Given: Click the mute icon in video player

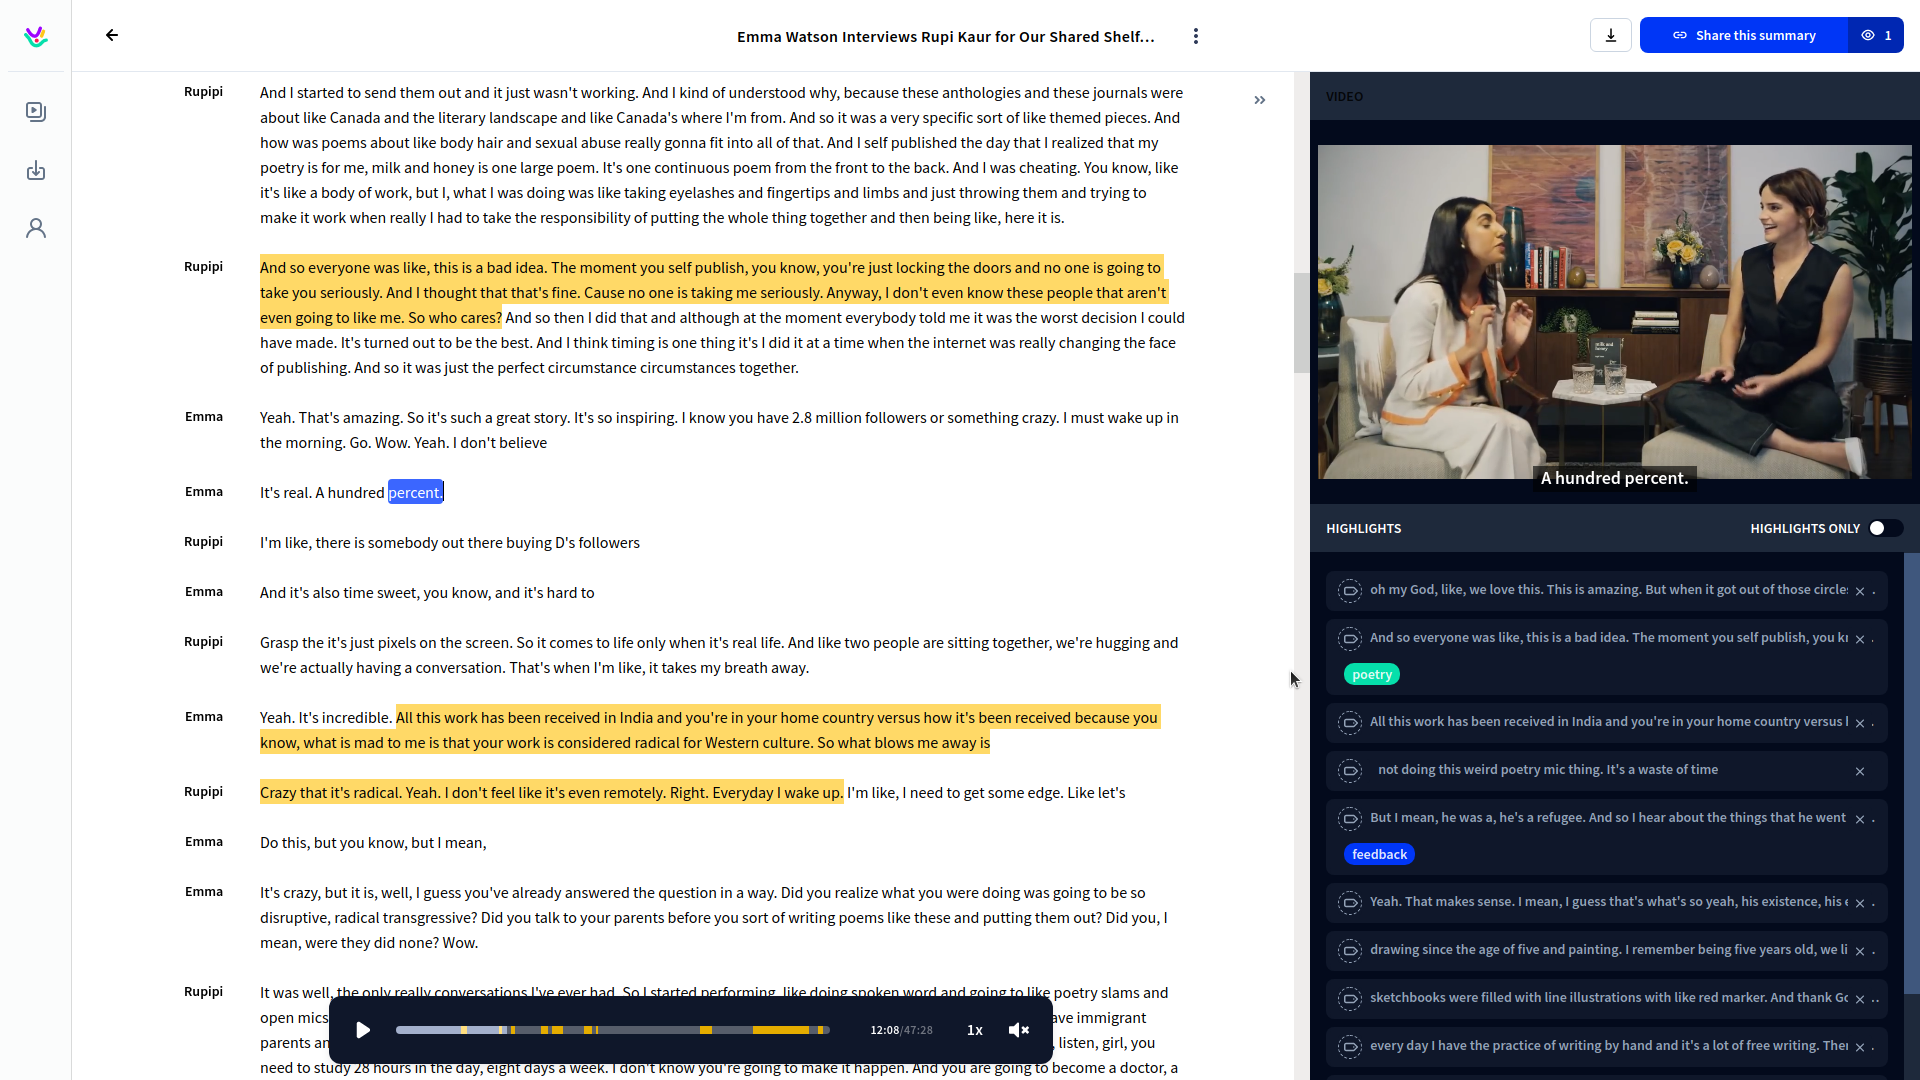Looking at the screenshot, I should tap(1021, 1030).
